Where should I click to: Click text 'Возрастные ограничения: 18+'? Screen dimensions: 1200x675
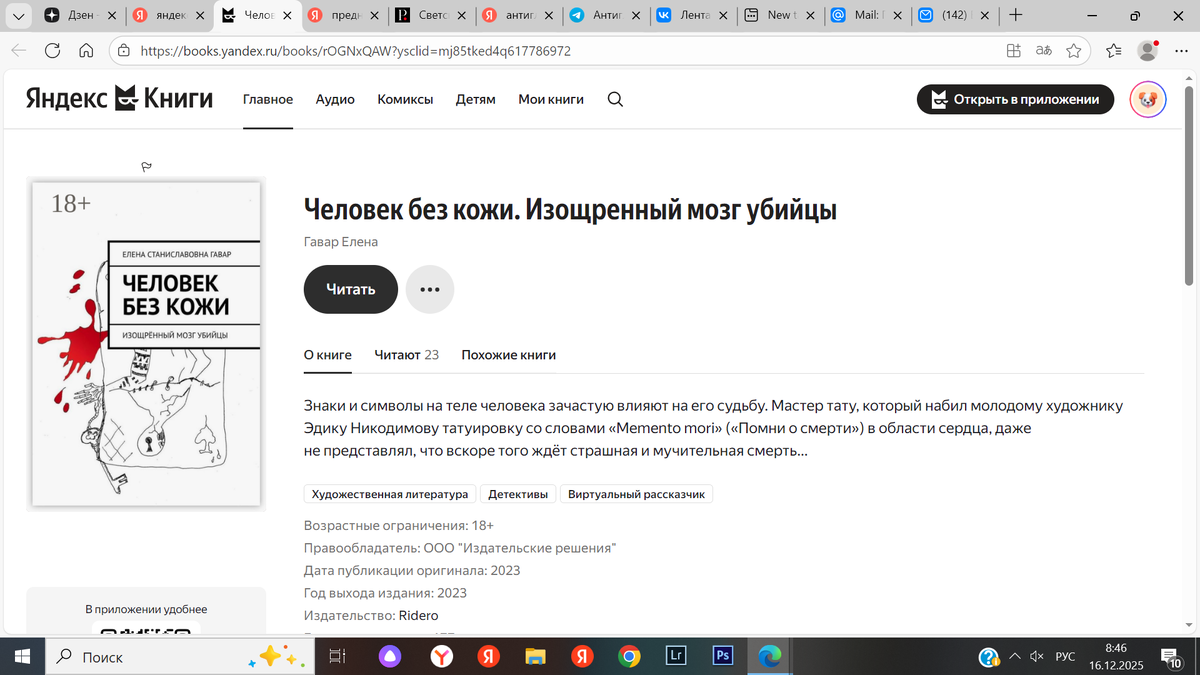pyautogui.click(x=398, y=525)
